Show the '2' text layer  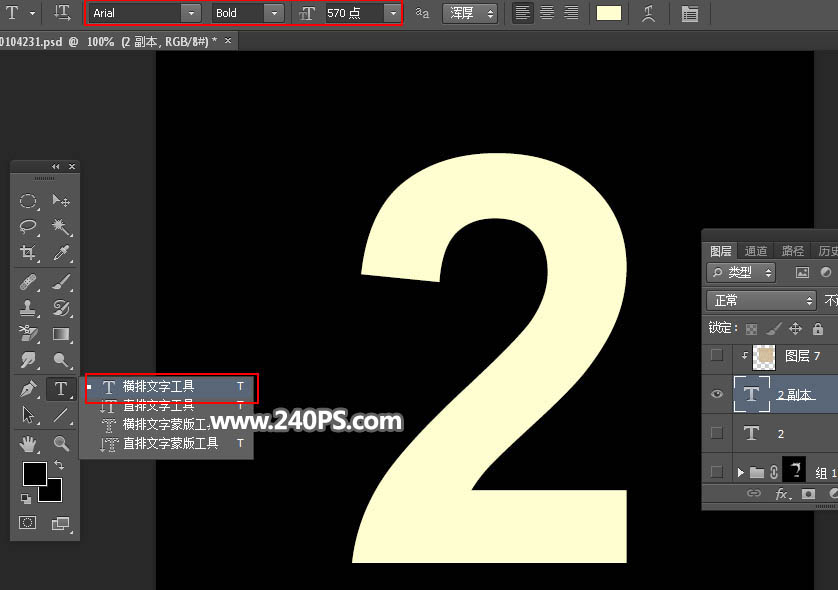coord(716,433)
